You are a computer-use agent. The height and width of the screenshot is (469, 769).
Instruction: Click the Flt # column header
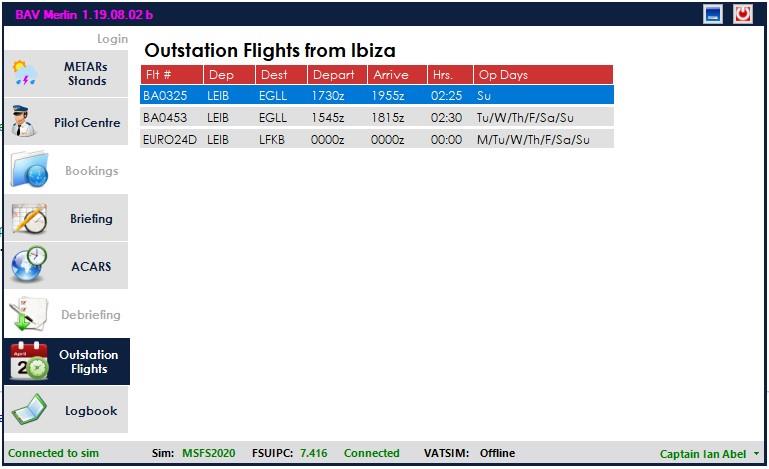pos(172,75)
